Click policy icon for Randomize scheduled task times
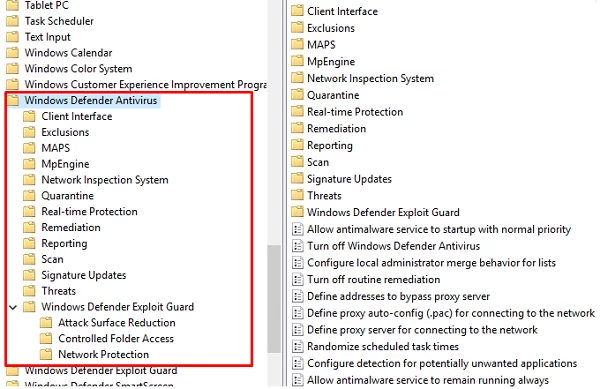Viewport: 600px width, 389px height. (297, 347)
